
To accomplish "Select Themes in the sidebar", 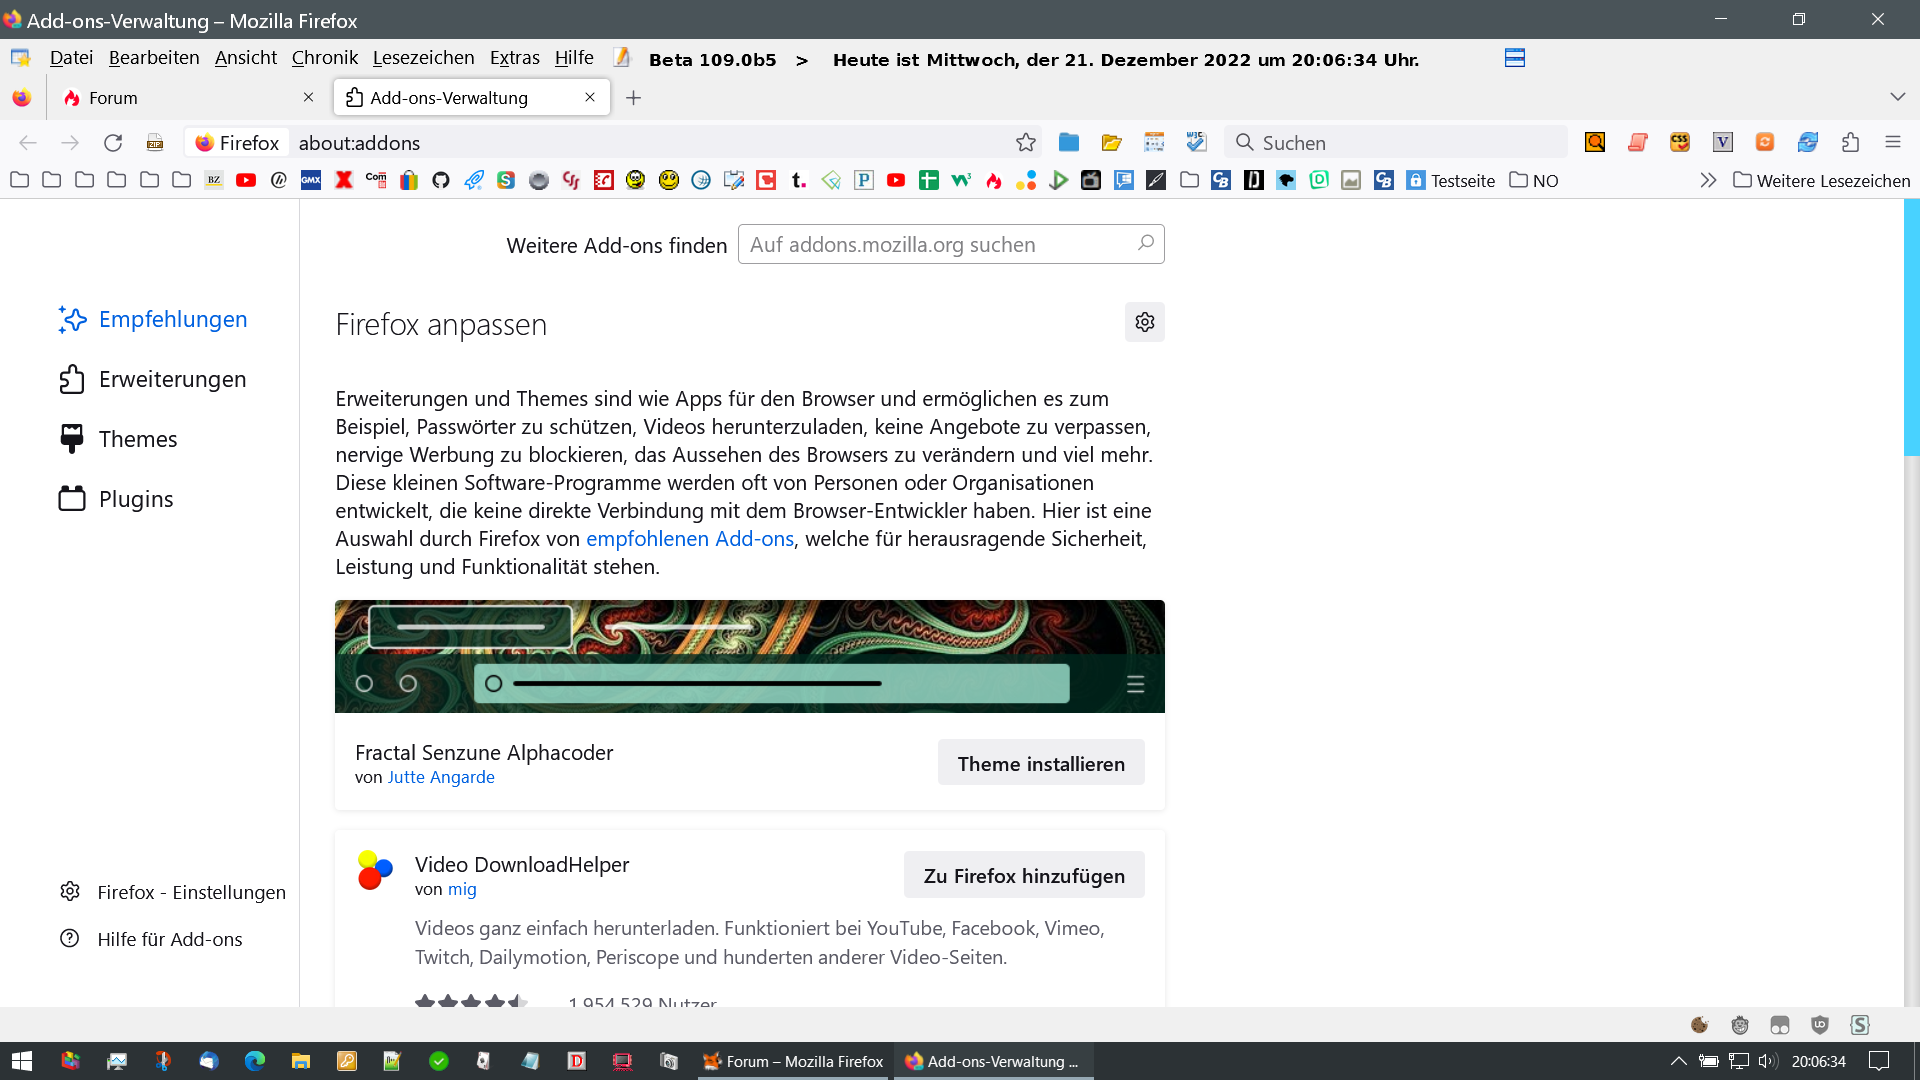I will [x=138, y=439].
